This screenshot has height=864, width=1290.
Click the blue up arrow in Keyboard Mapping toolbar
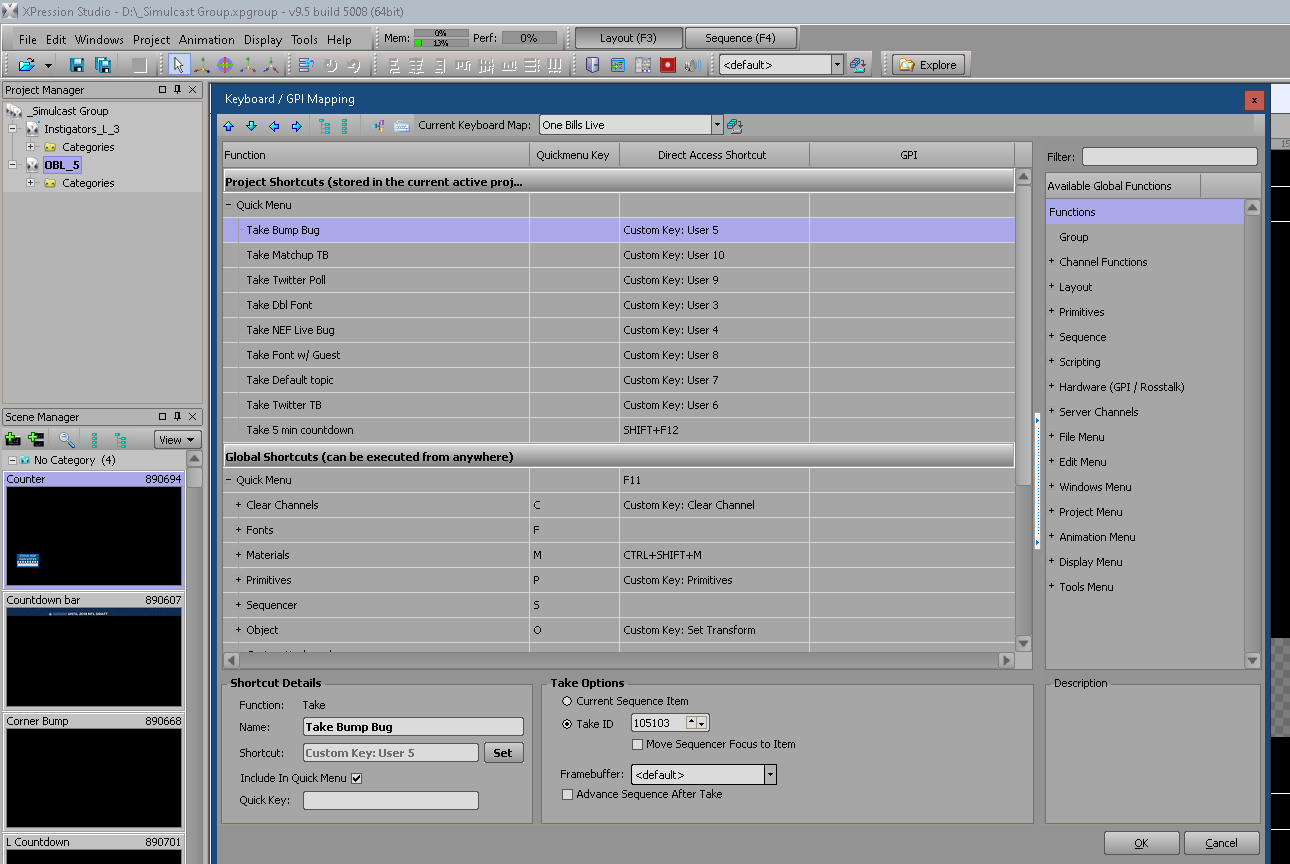pyautogui.click(x=229, y=126)
